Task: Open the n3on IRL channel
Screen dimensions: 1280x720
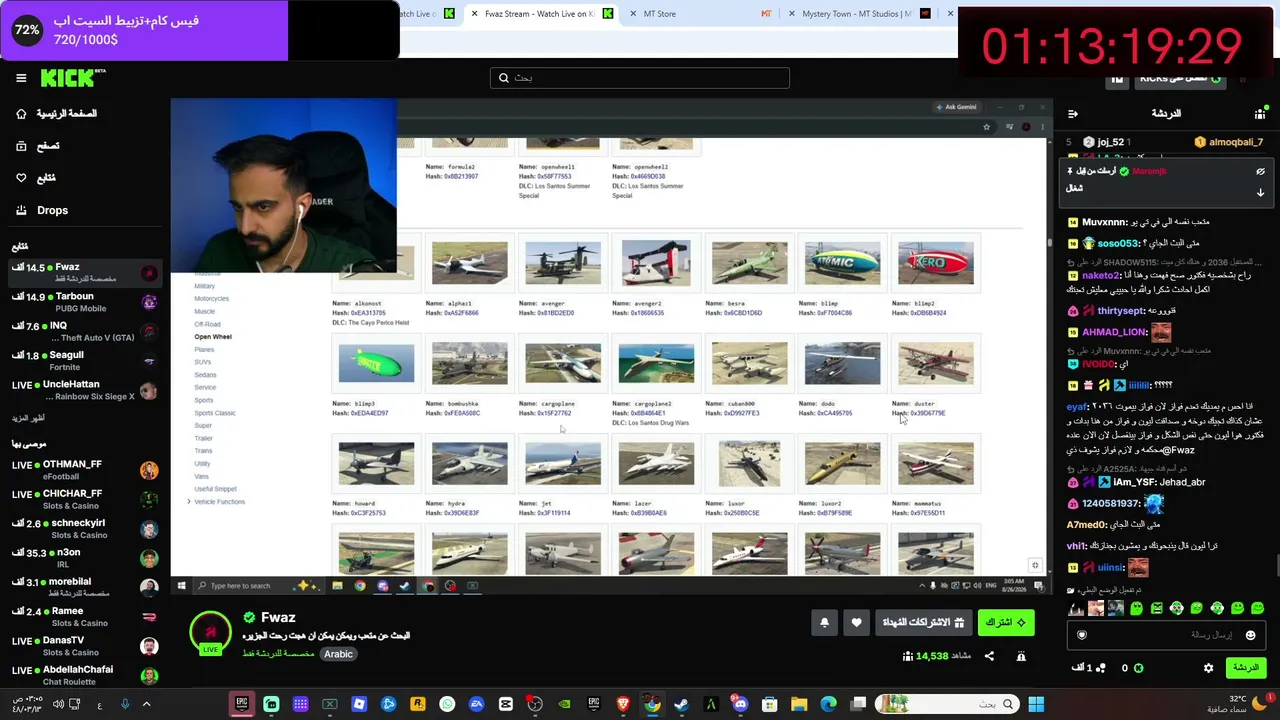Action: (85, 558)
